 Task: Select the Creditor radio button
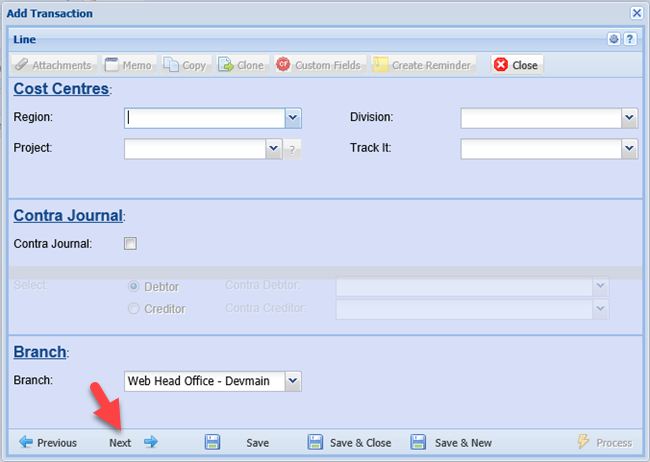134,309
